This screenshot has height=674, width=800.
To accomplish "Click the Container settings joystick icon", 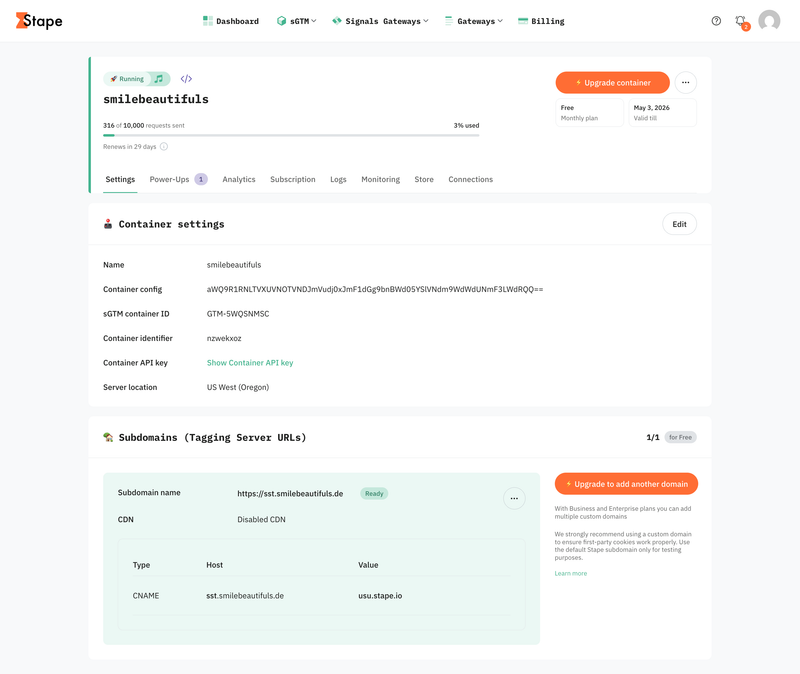I will coord(108,224).
